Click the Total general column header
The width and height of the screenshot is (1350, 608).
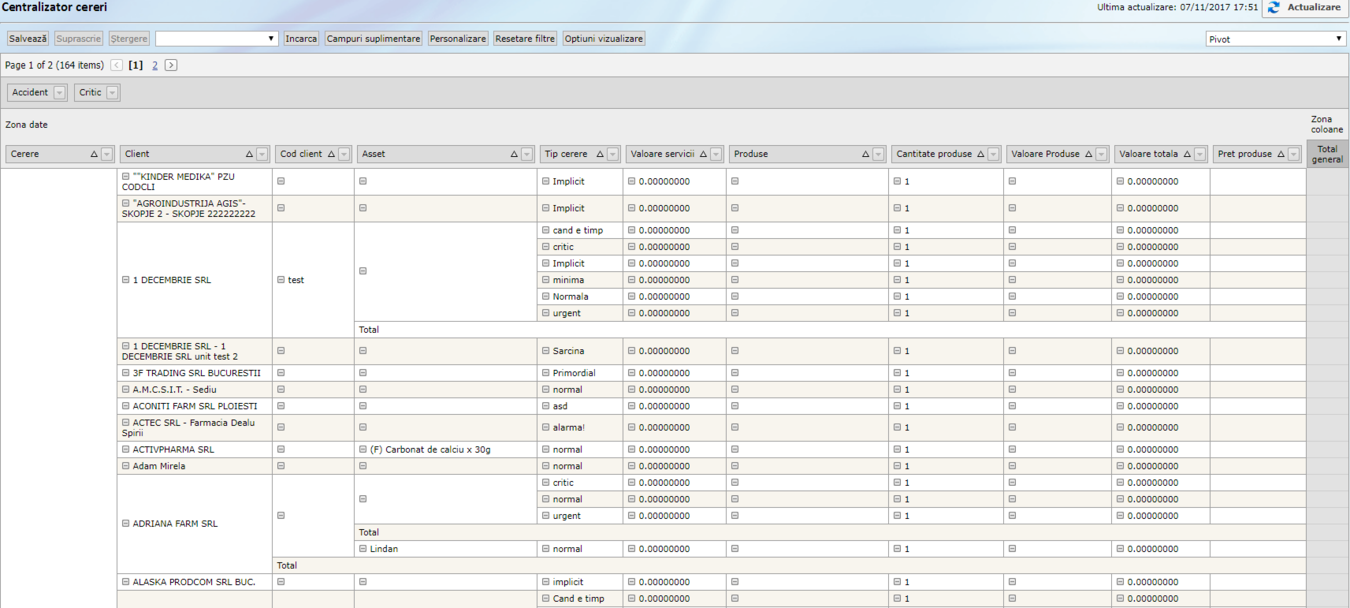pos(1327,154)
